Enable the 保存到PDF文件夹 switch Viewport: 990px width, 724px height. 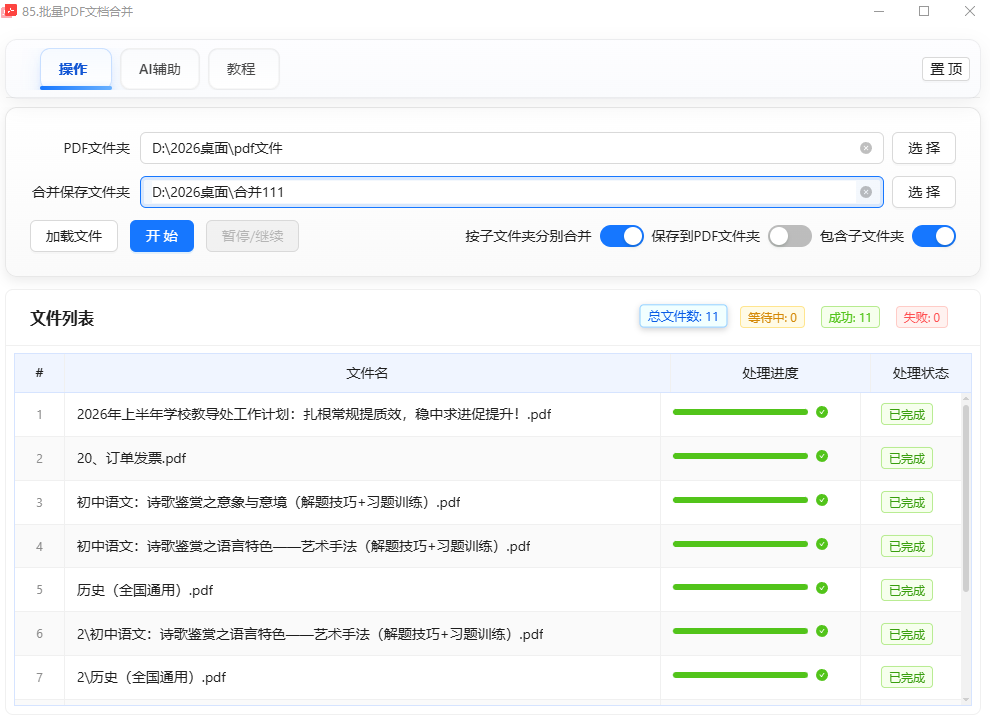click(790, 237)
